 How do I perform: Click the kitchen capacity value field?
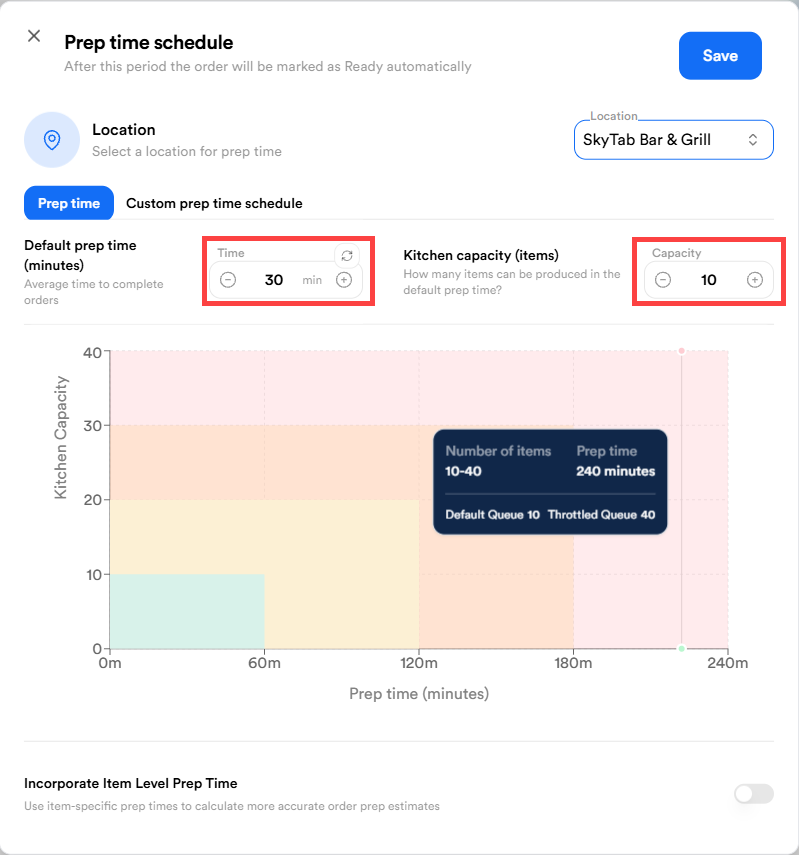708,280
